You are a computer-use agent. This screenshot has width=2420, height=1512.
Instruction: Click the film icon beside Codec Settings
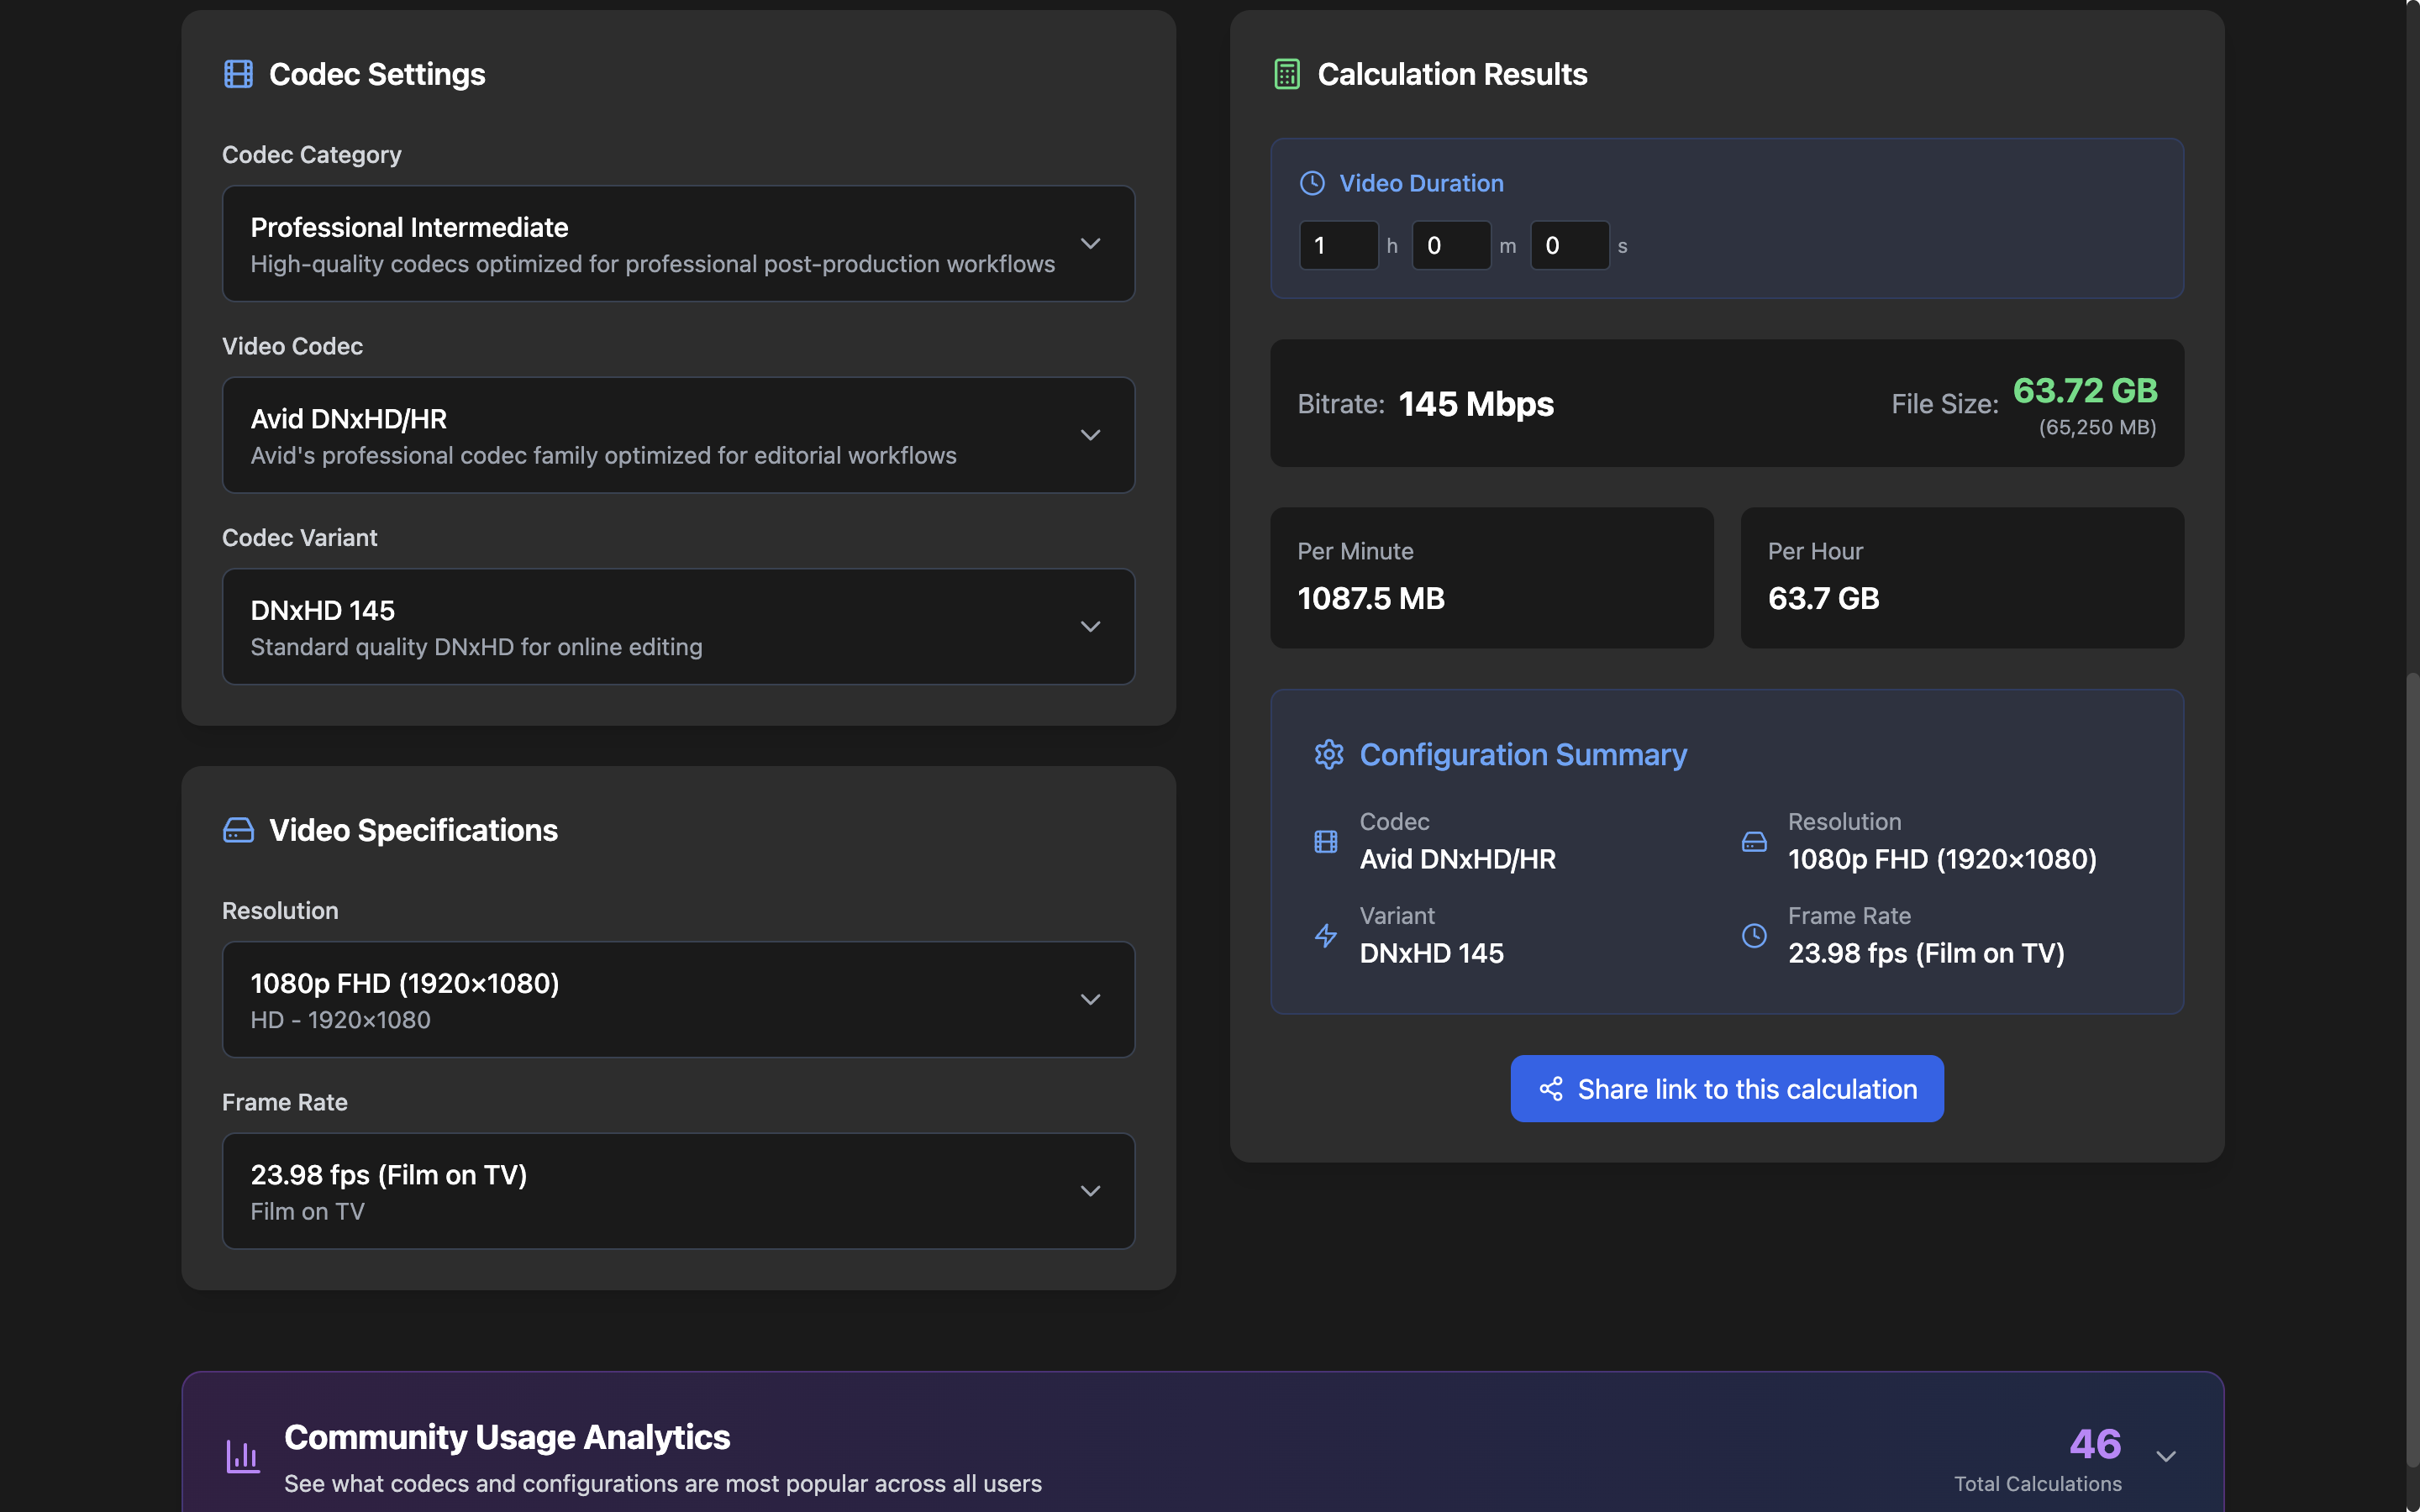pos(238,74)
